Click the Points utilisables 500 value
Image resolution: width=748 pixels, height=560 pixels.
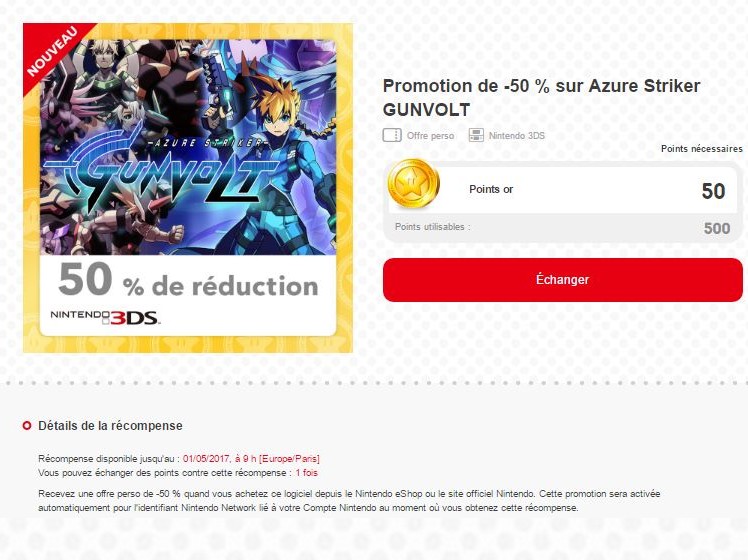click(x=717, y=228)
